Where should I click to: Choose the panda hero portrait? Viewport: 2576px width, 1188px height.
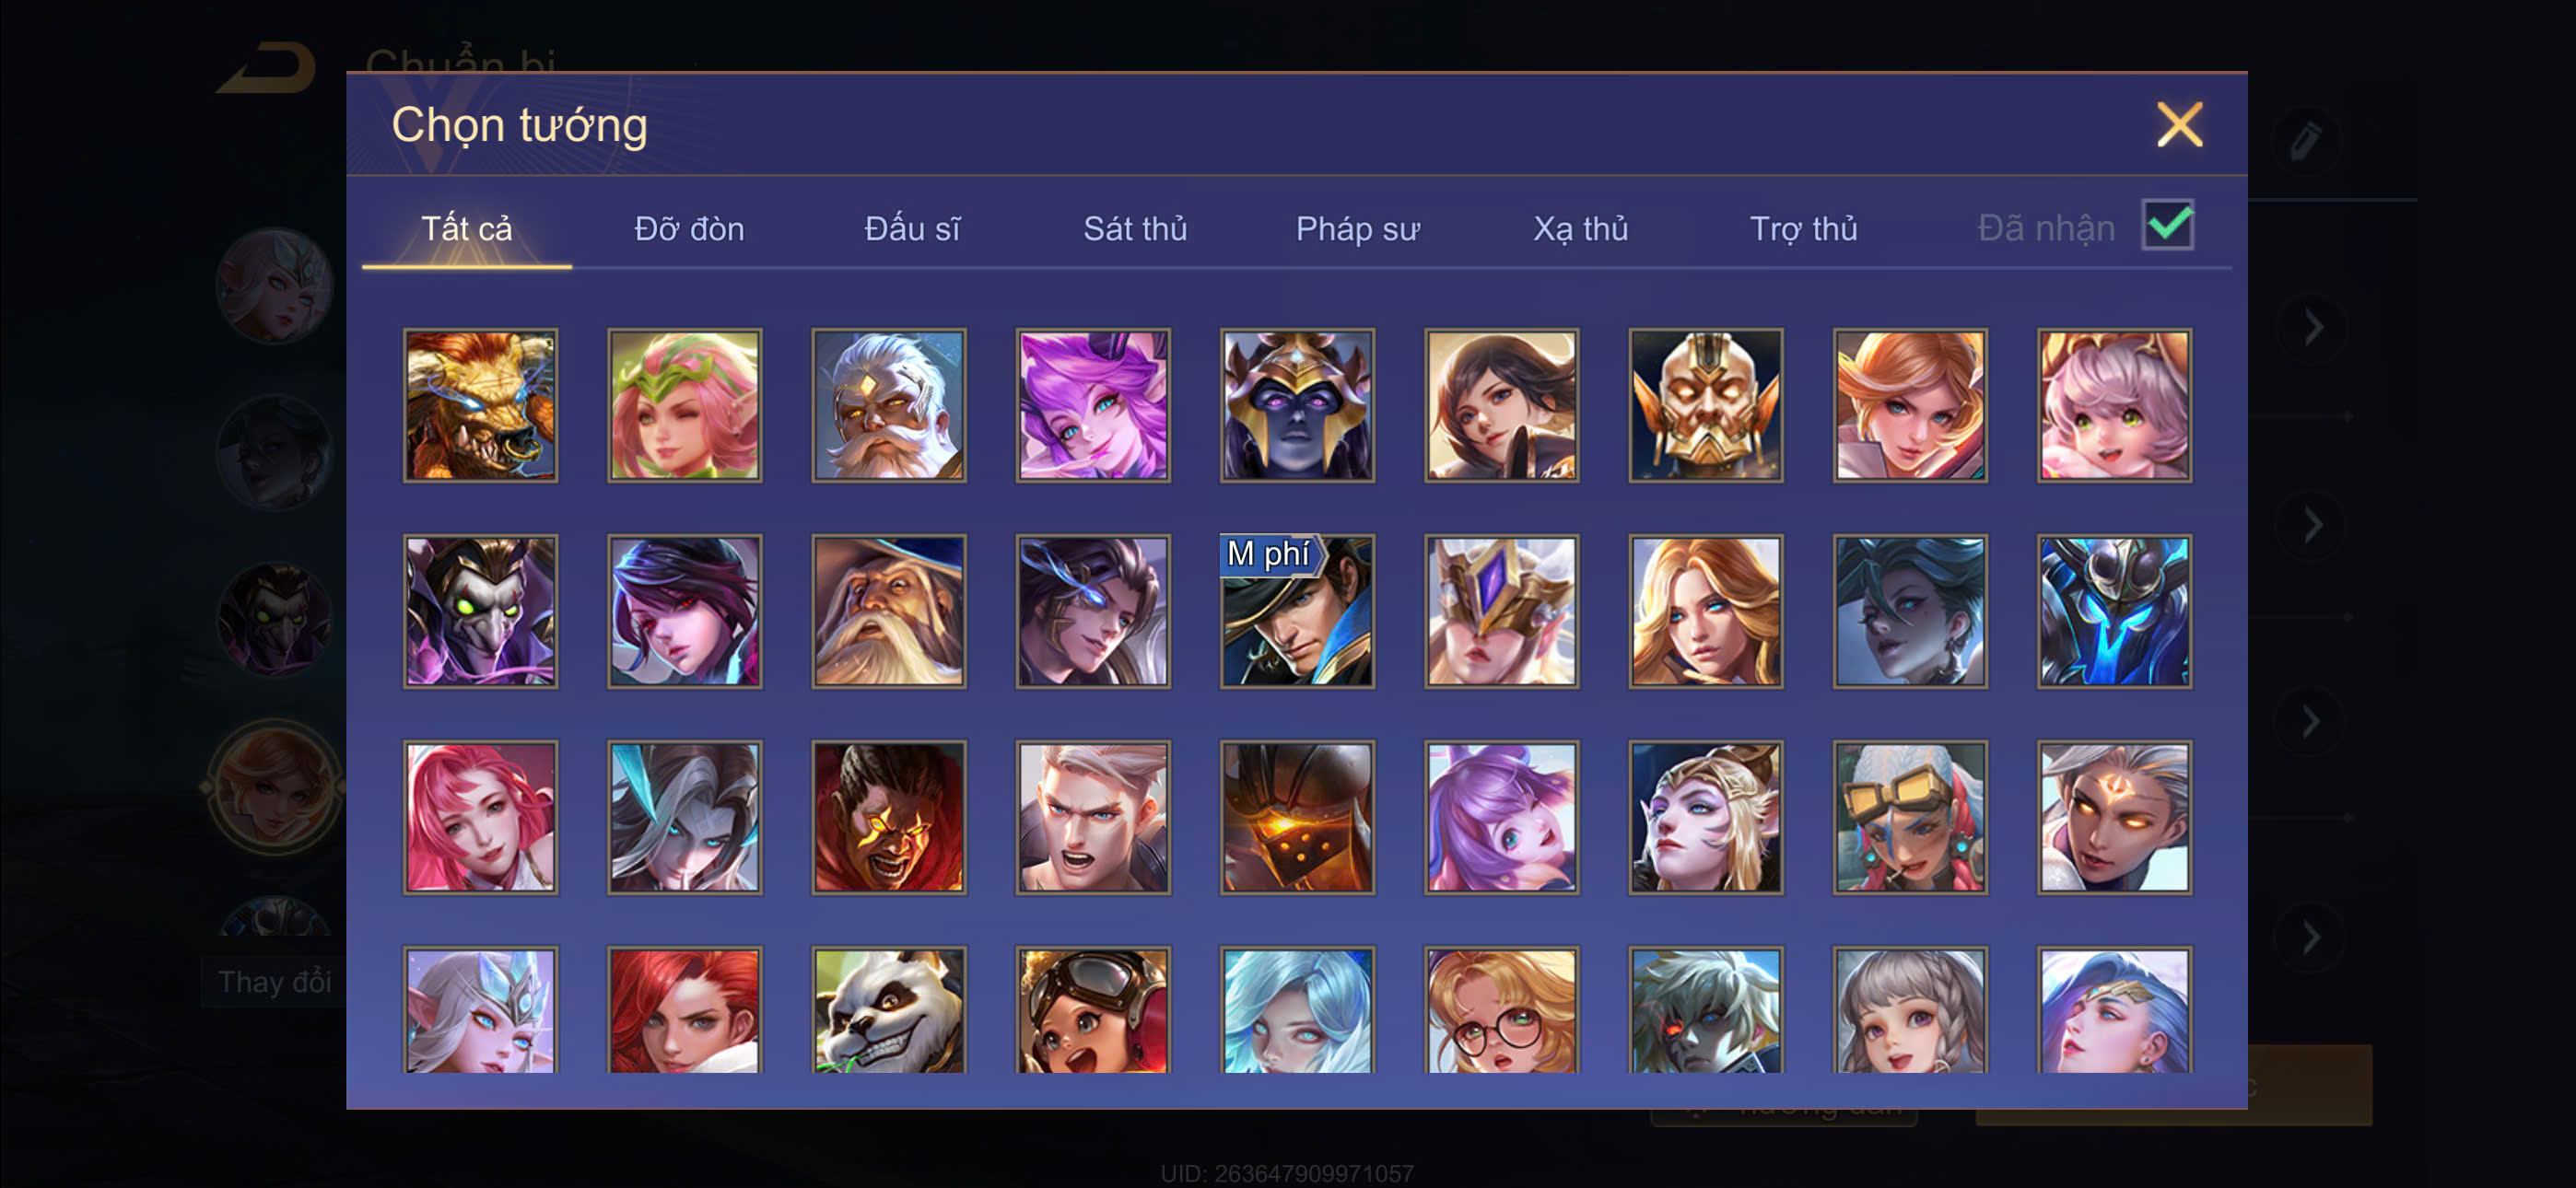click(x=888, y=1010)
